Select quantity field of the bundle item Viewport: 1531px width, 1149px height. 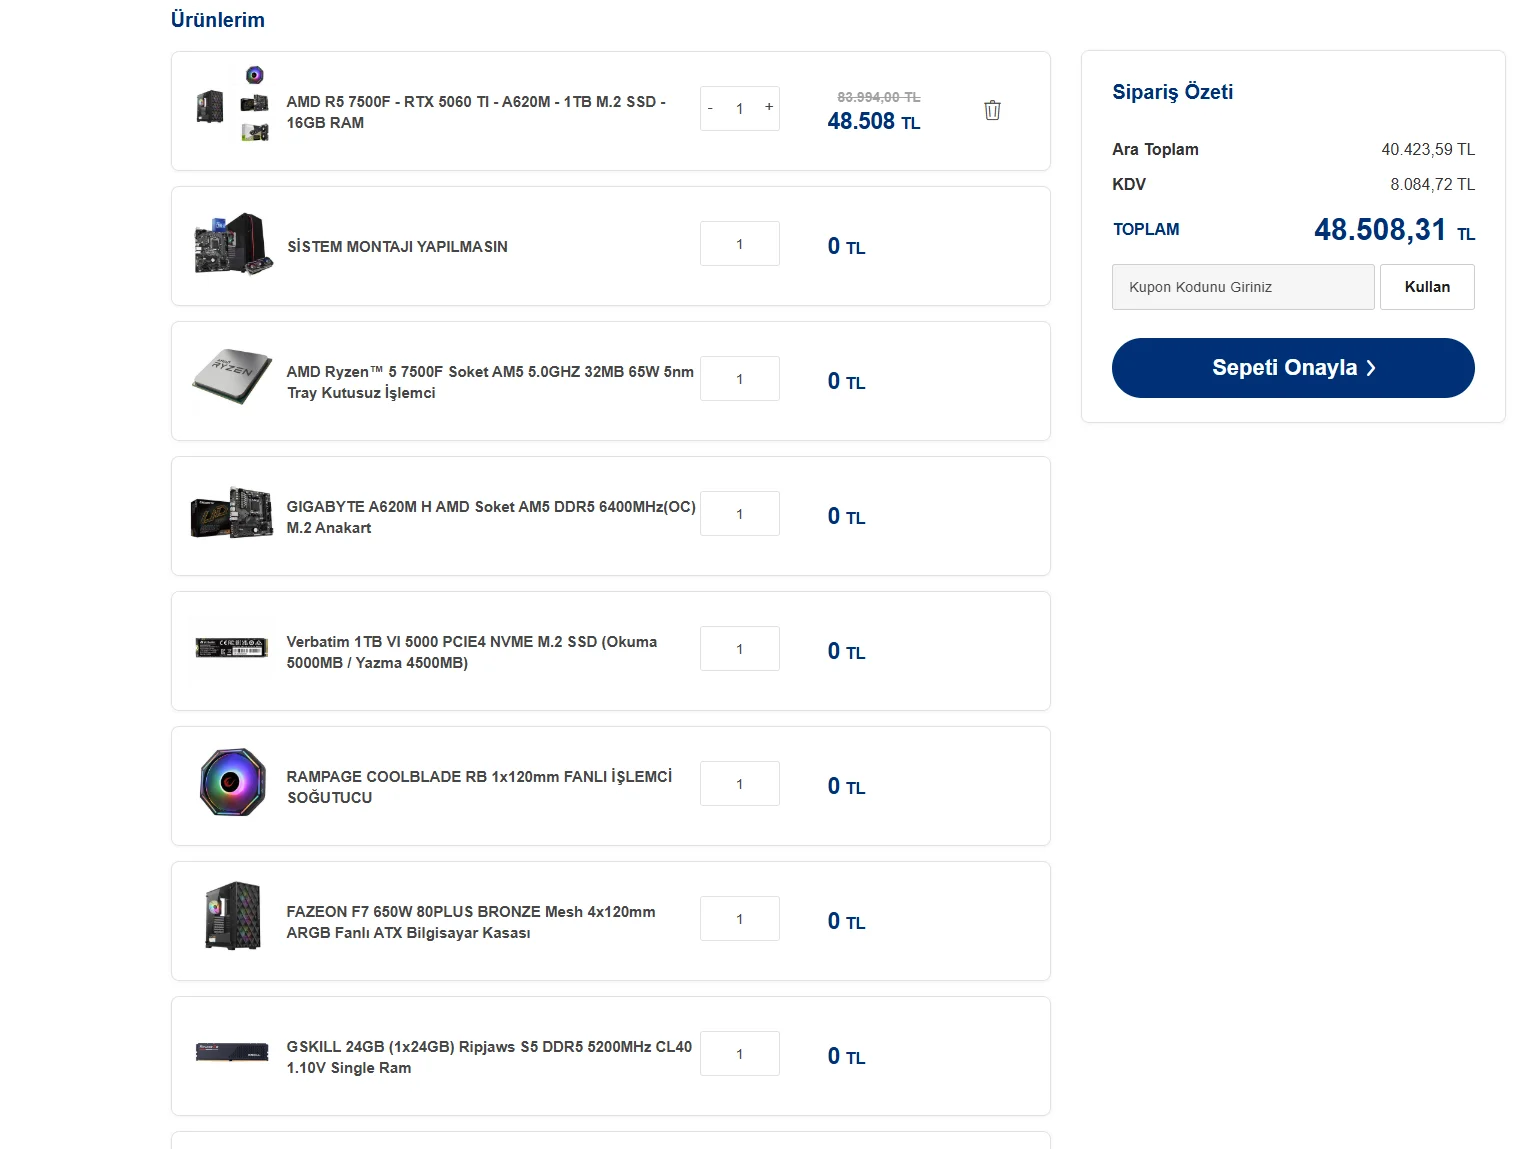click(x=740, y=108)
